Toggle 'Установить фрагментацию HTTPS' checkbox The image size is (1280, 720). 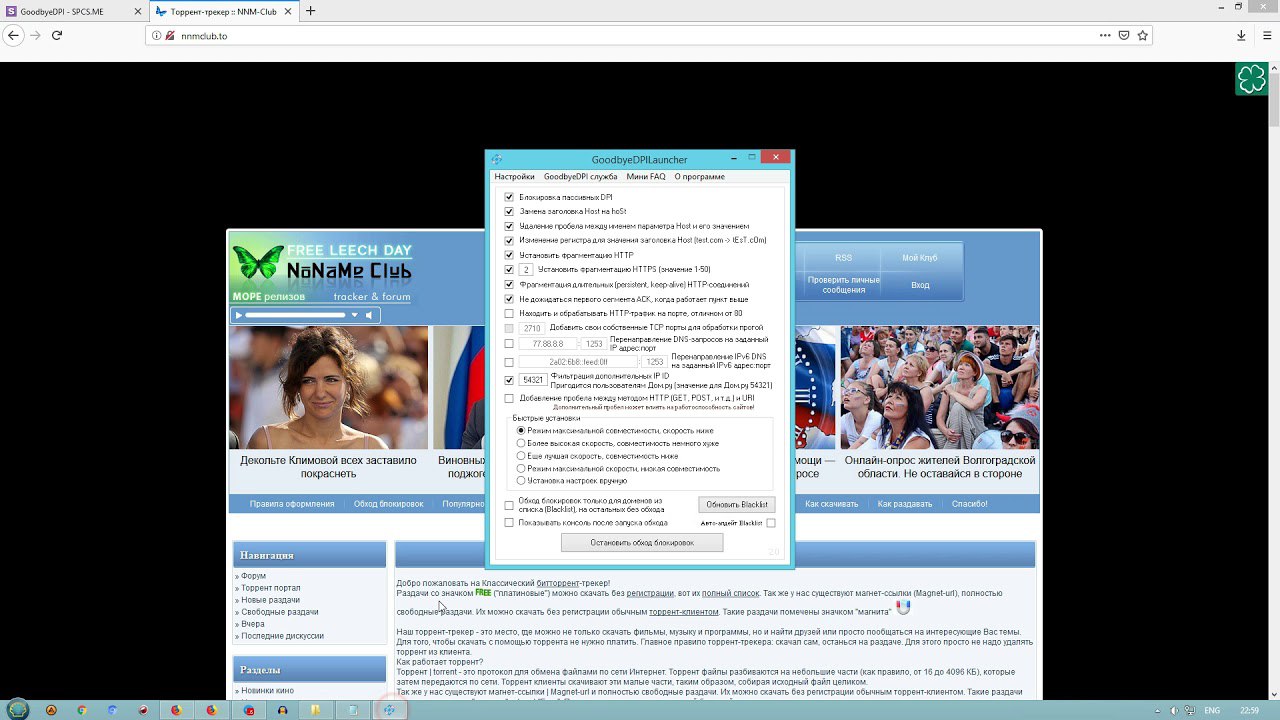(509, 269)
